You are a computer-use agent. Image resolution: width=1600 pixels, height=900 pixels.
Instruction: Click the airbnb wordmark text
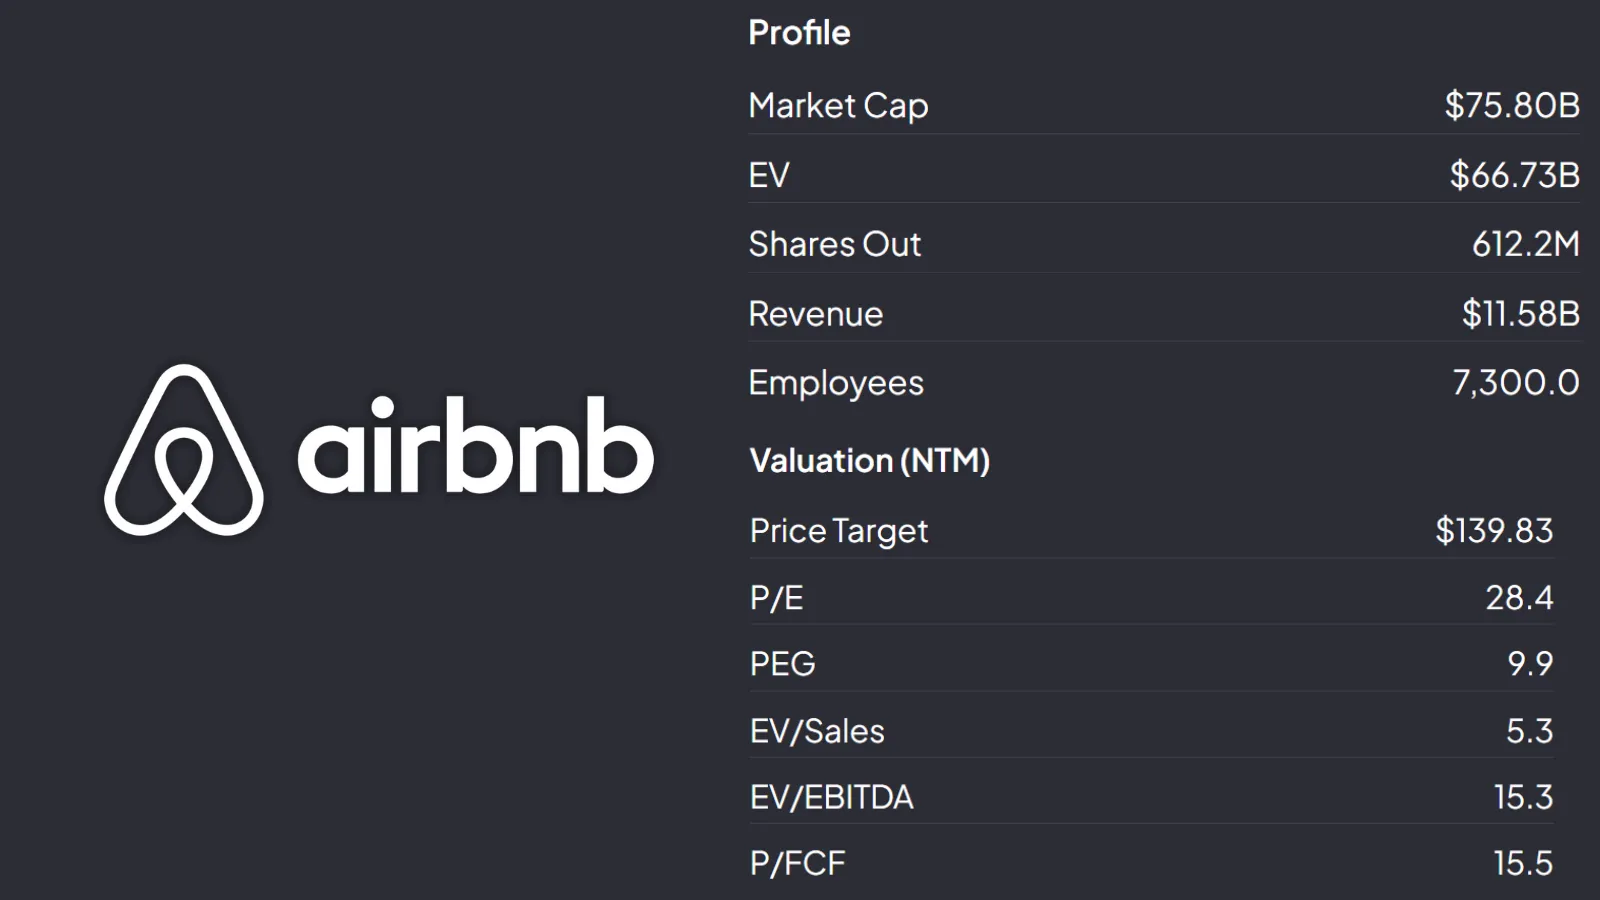(x=476, y=444)
